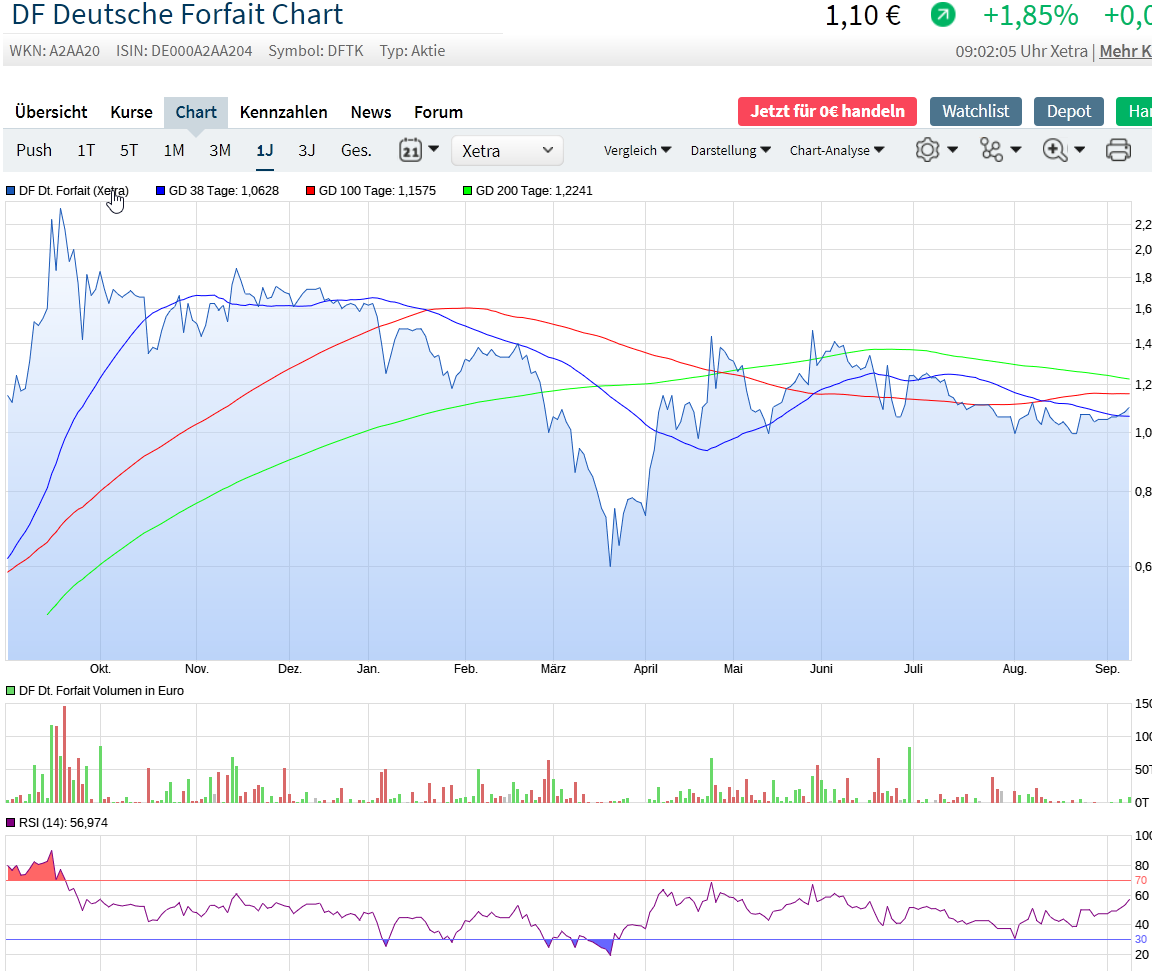This screenshot has height=971, width=1152.
Task: Click the Jan. label on time axis
Action: pos(368,669)
